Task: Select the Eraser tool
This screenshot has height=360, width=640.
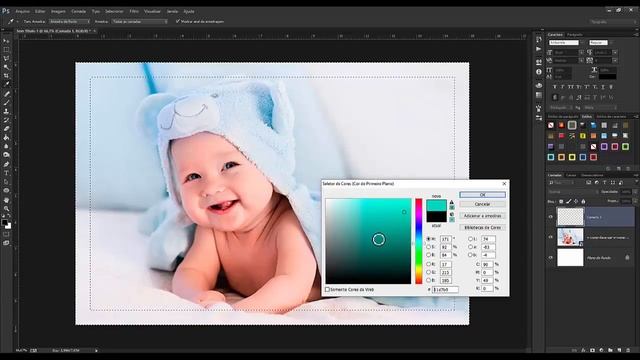Action: (6, 129)
